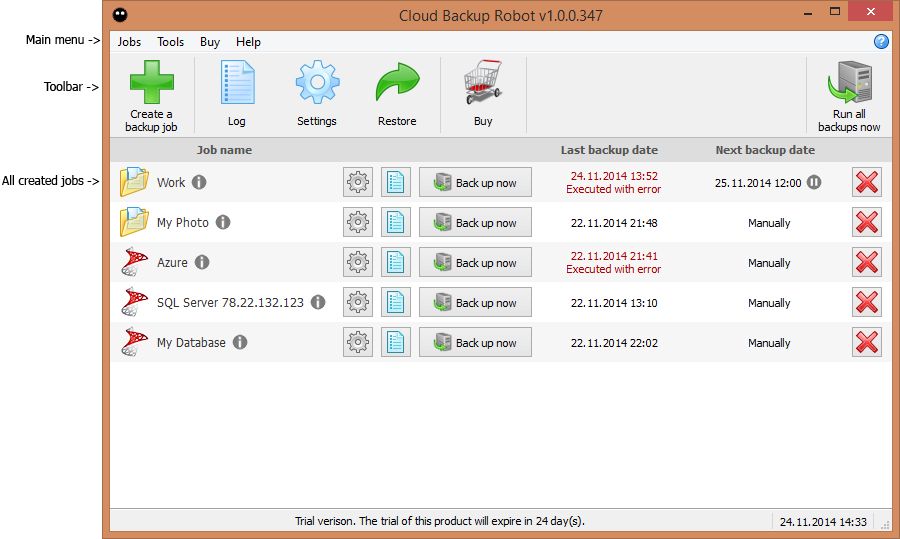Delete the SQL Server 78.22.132.123 job
The image size is (900, 539).
[867, 303]
